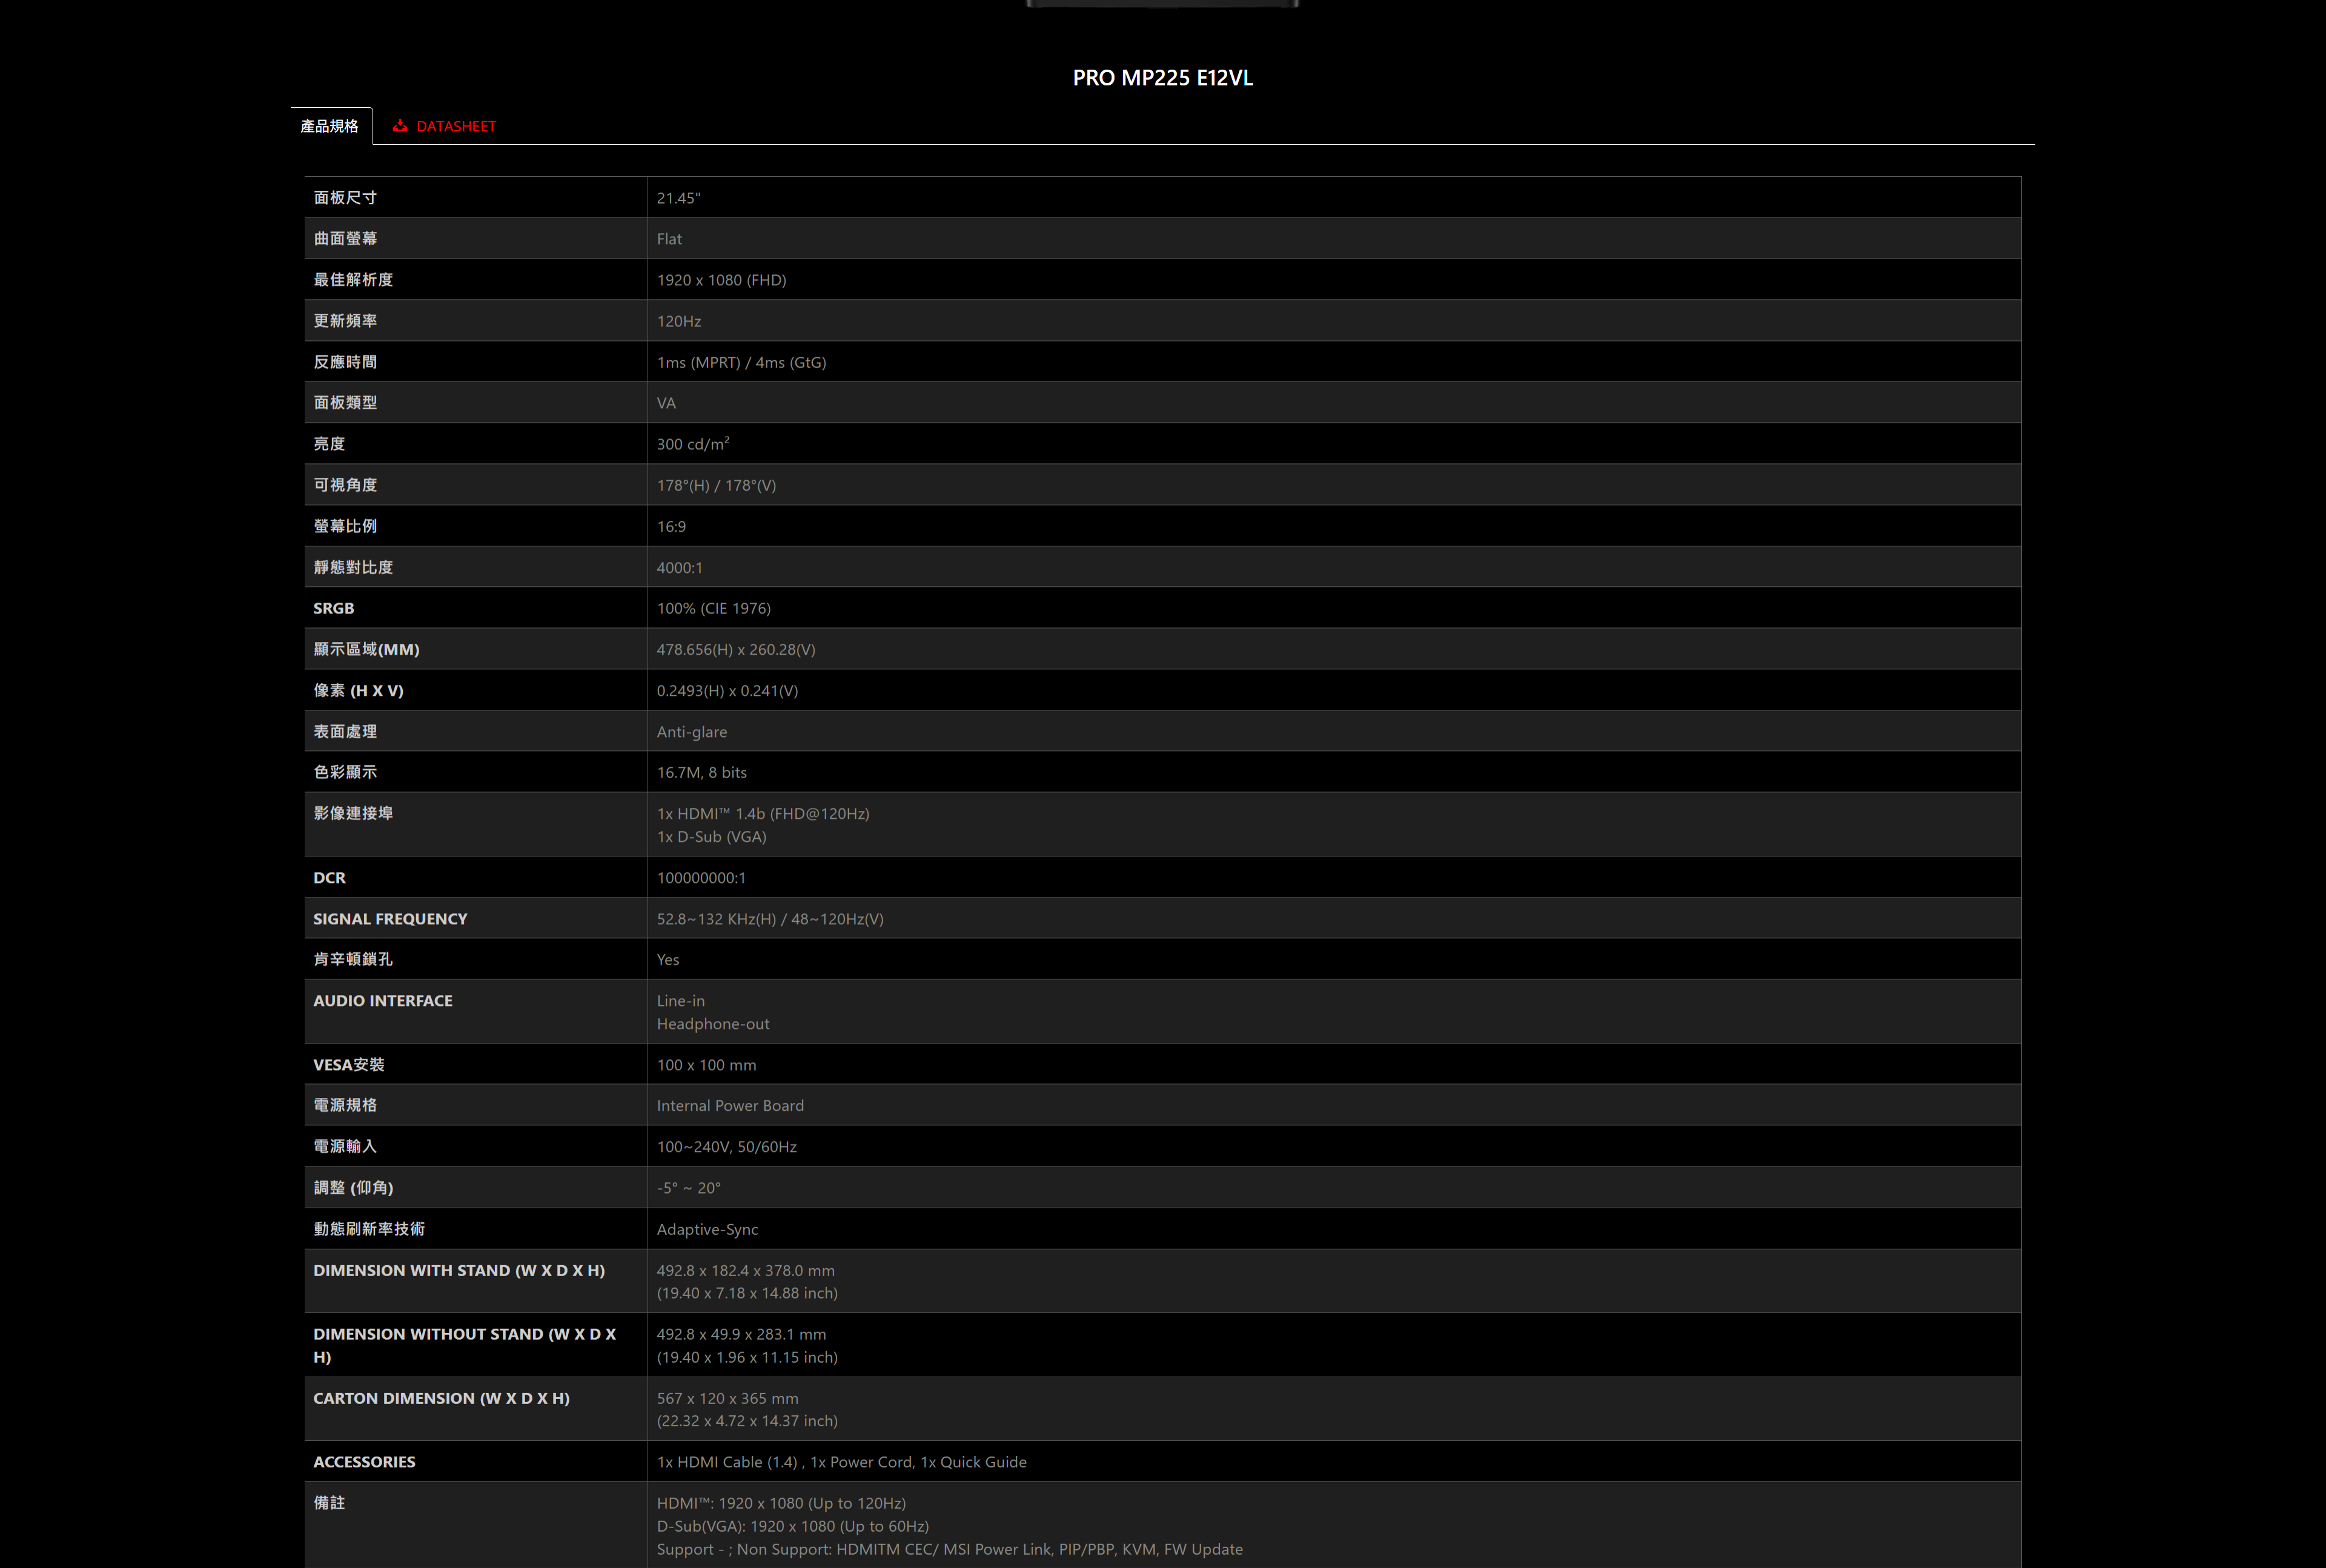The height and width of the screenshot is (1568, 2326).
Task: Select the (22.32 x 4.72 x 14.37 inch) line
Action: (x=747, y=1421)
